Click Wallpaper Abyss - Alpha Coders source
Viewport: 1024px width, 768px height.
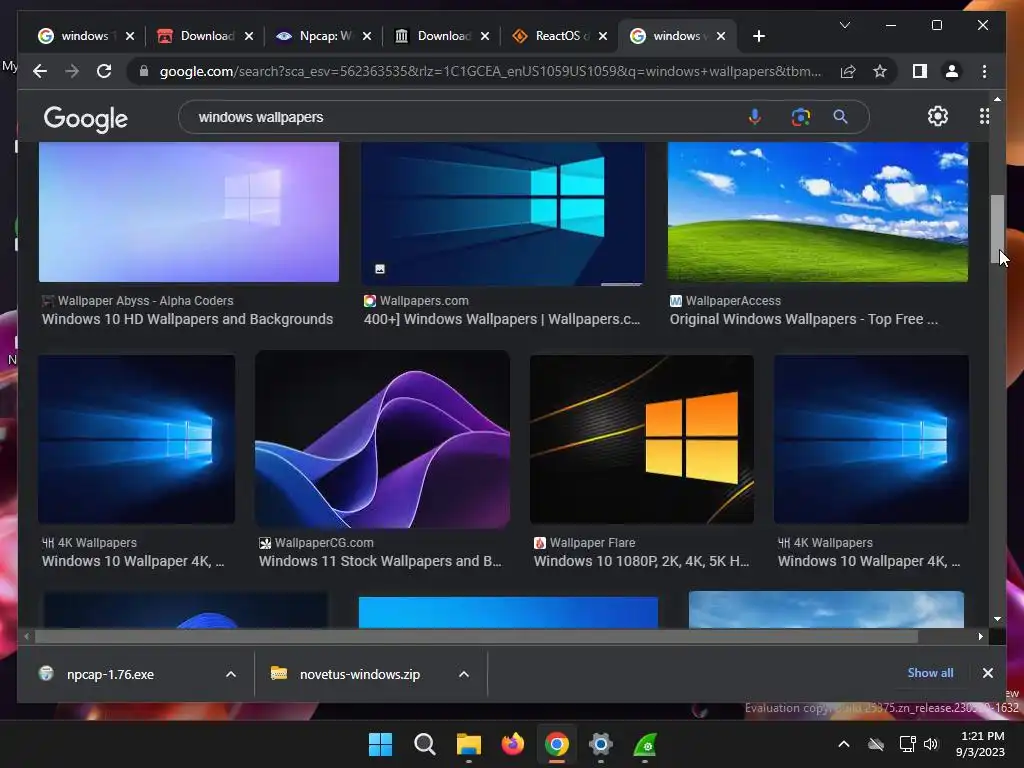tap(145, 300)
